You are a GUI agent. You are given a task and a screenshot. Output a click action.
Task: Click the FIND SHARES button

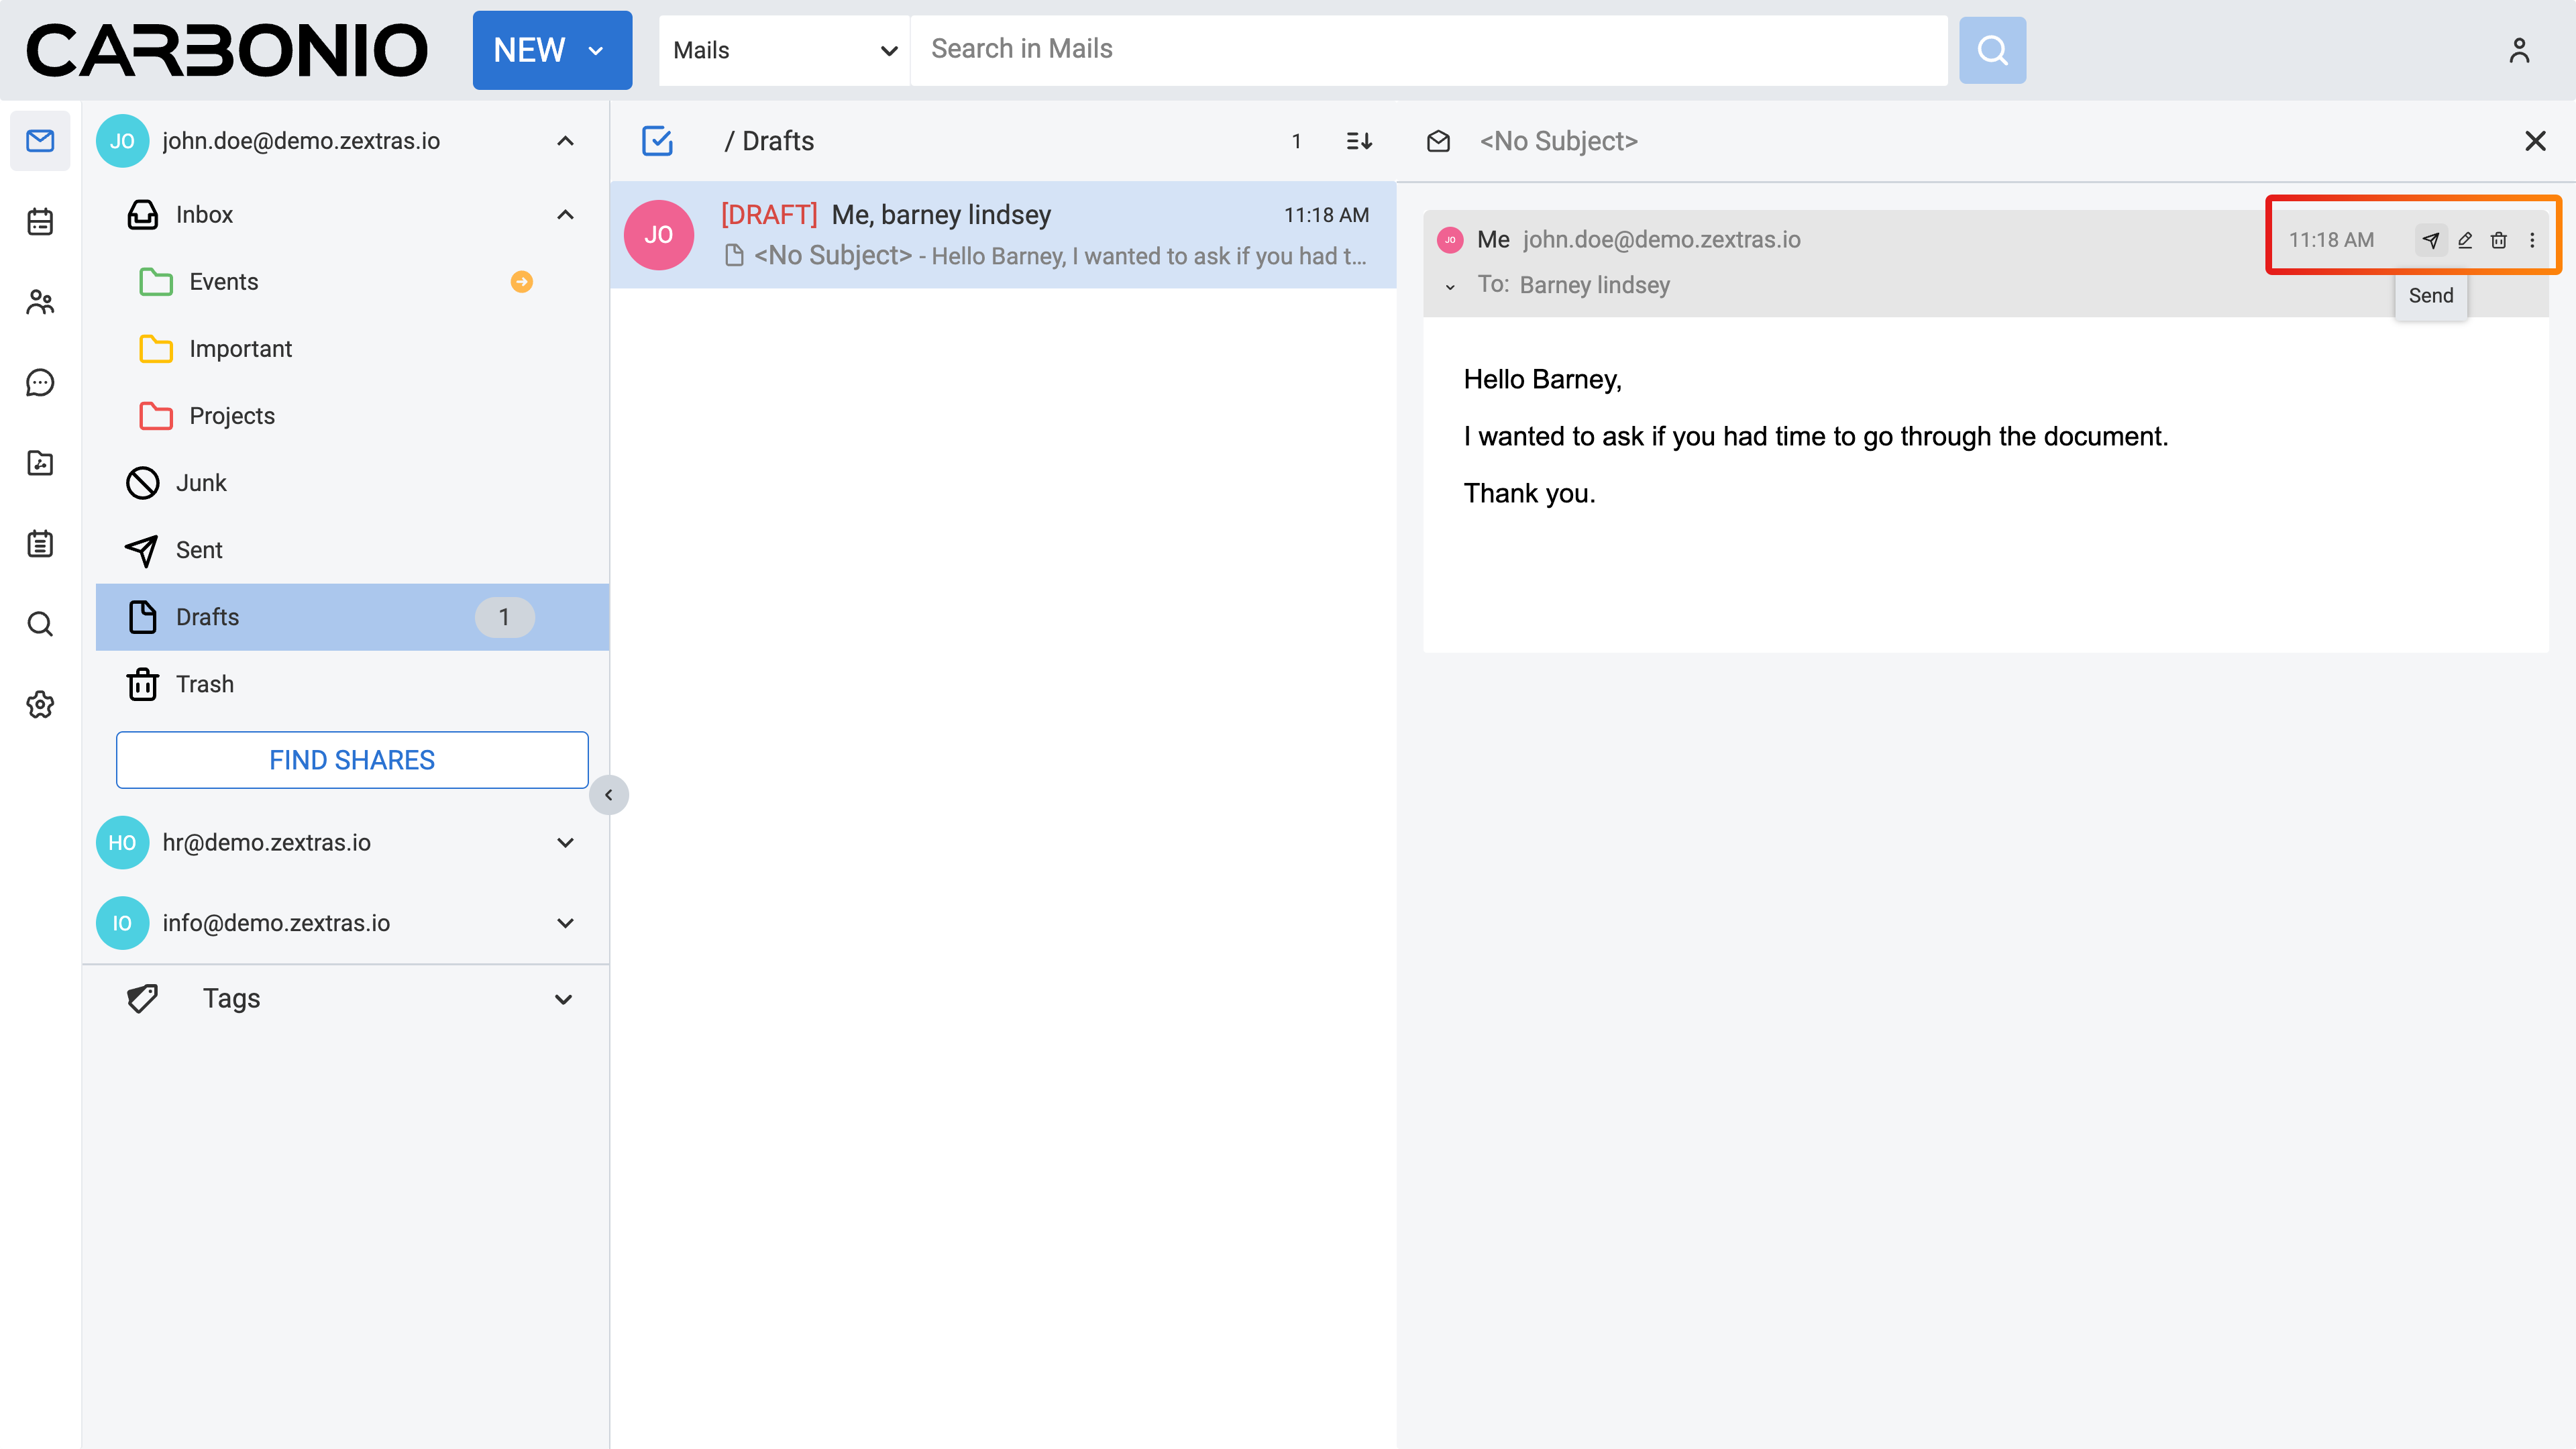(352, 760)
